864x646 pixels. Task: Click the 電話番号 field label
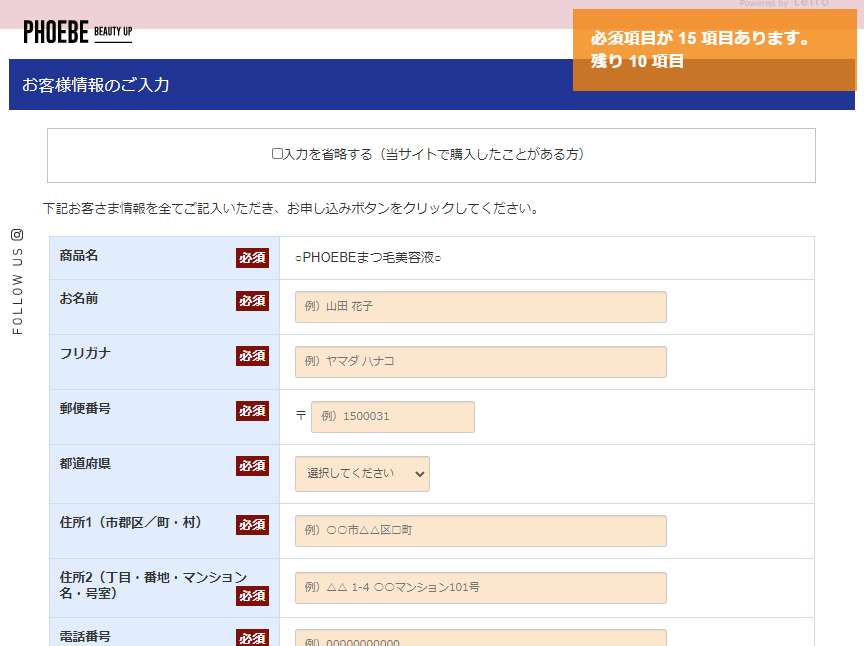coord(85,637)
